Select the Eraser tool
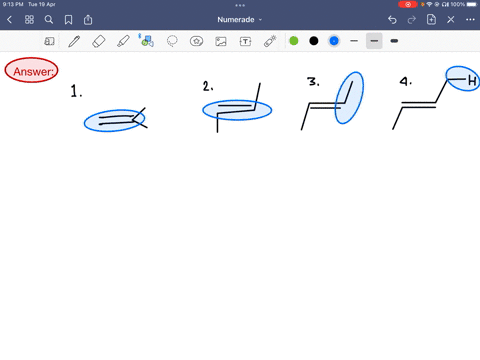 point(99,41)
